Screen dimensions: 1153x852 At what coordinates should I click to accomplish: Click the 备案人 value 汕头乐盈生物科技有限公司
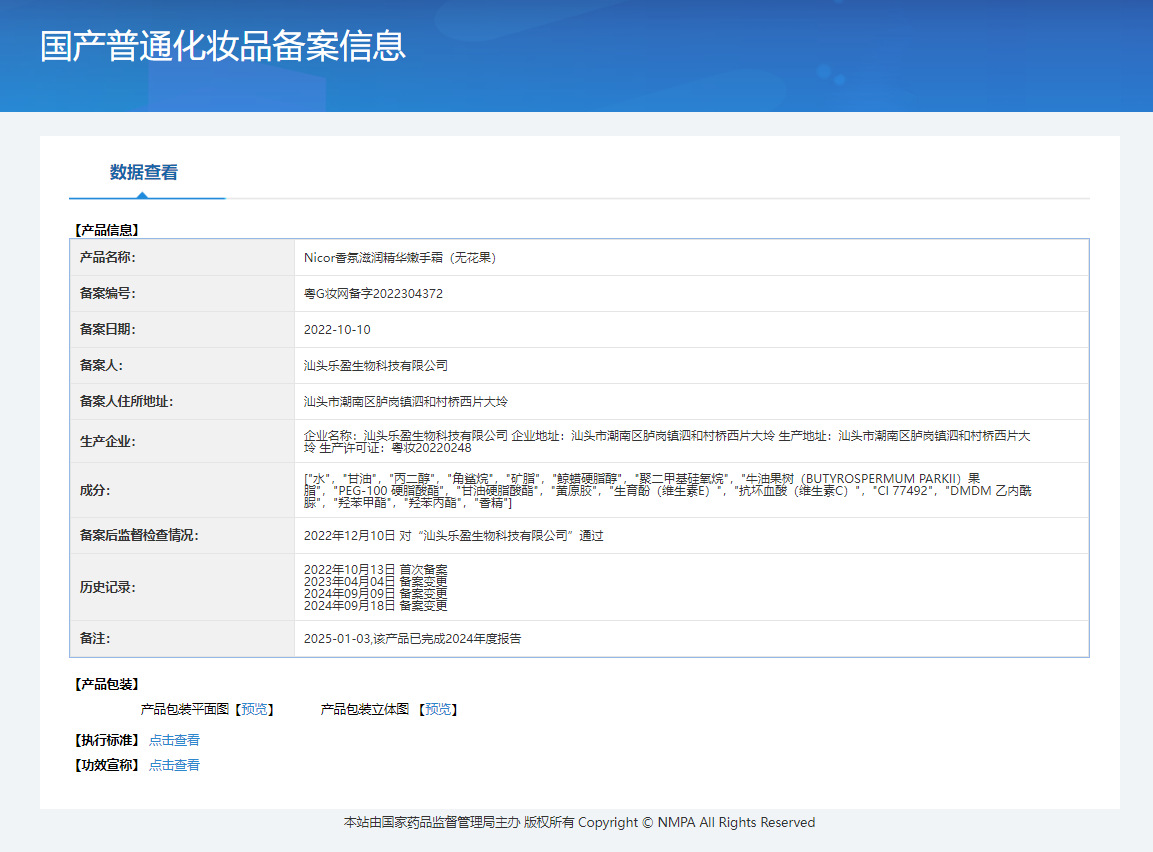coord(376,366)
